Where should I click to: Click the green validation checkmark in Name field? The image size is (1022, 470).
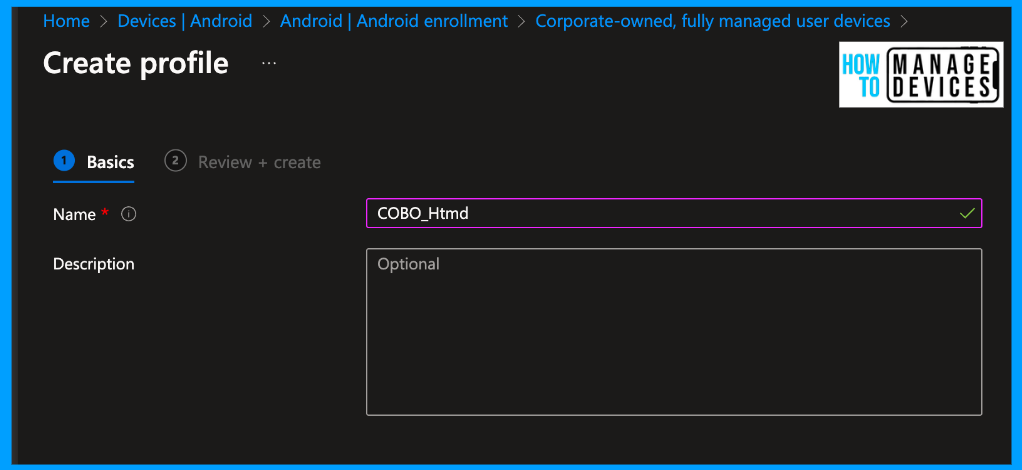click(967, 213)
